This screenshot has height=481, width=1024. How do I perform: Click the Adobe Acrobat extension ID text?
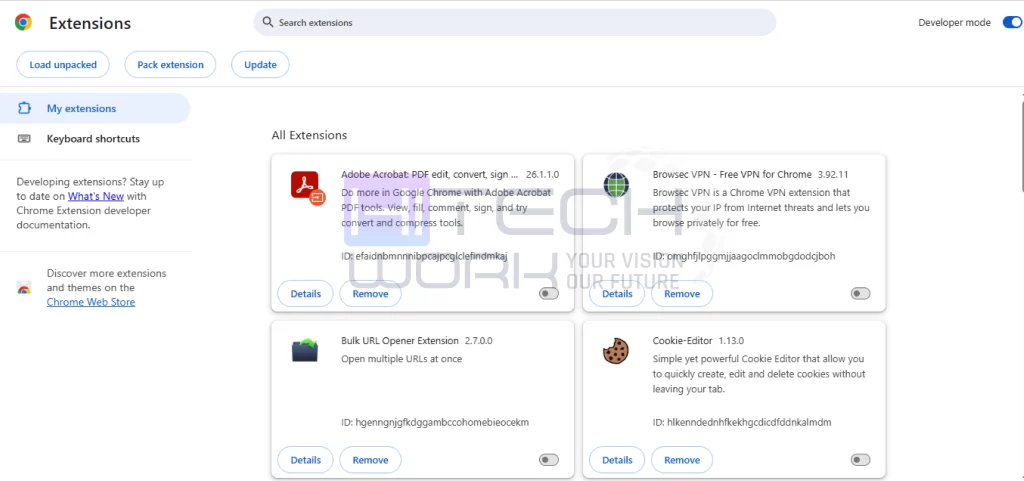pos(424,256)
